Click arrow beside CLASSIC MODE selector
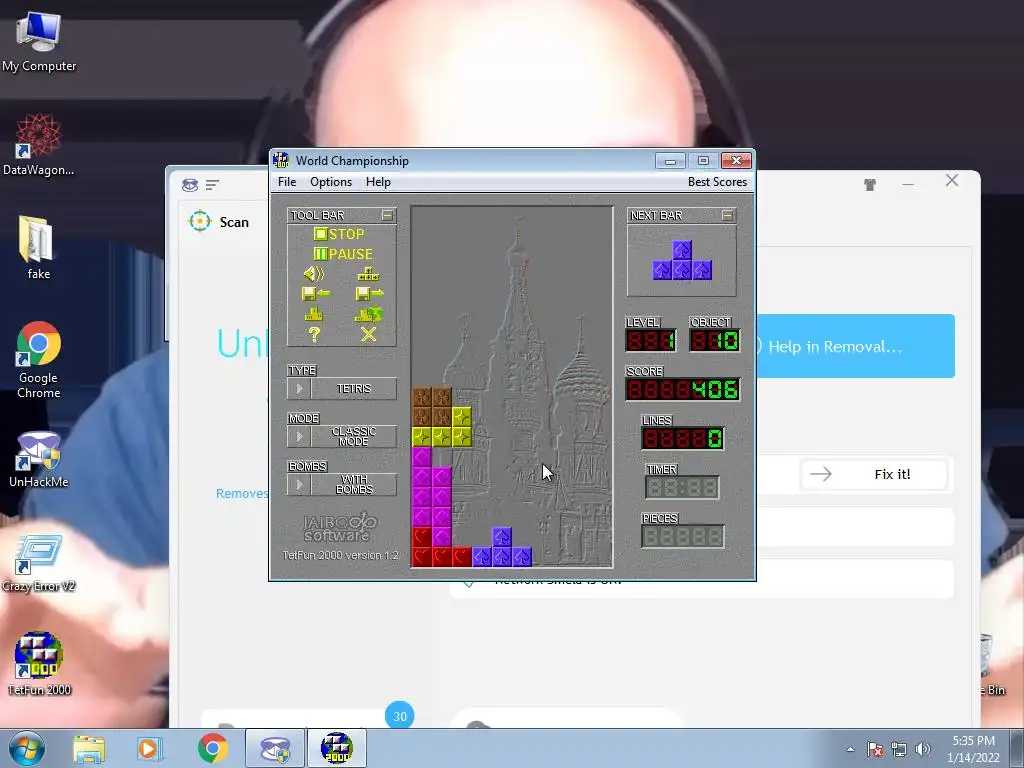The height and width of the screenshot is (768, 1024). 299,436
